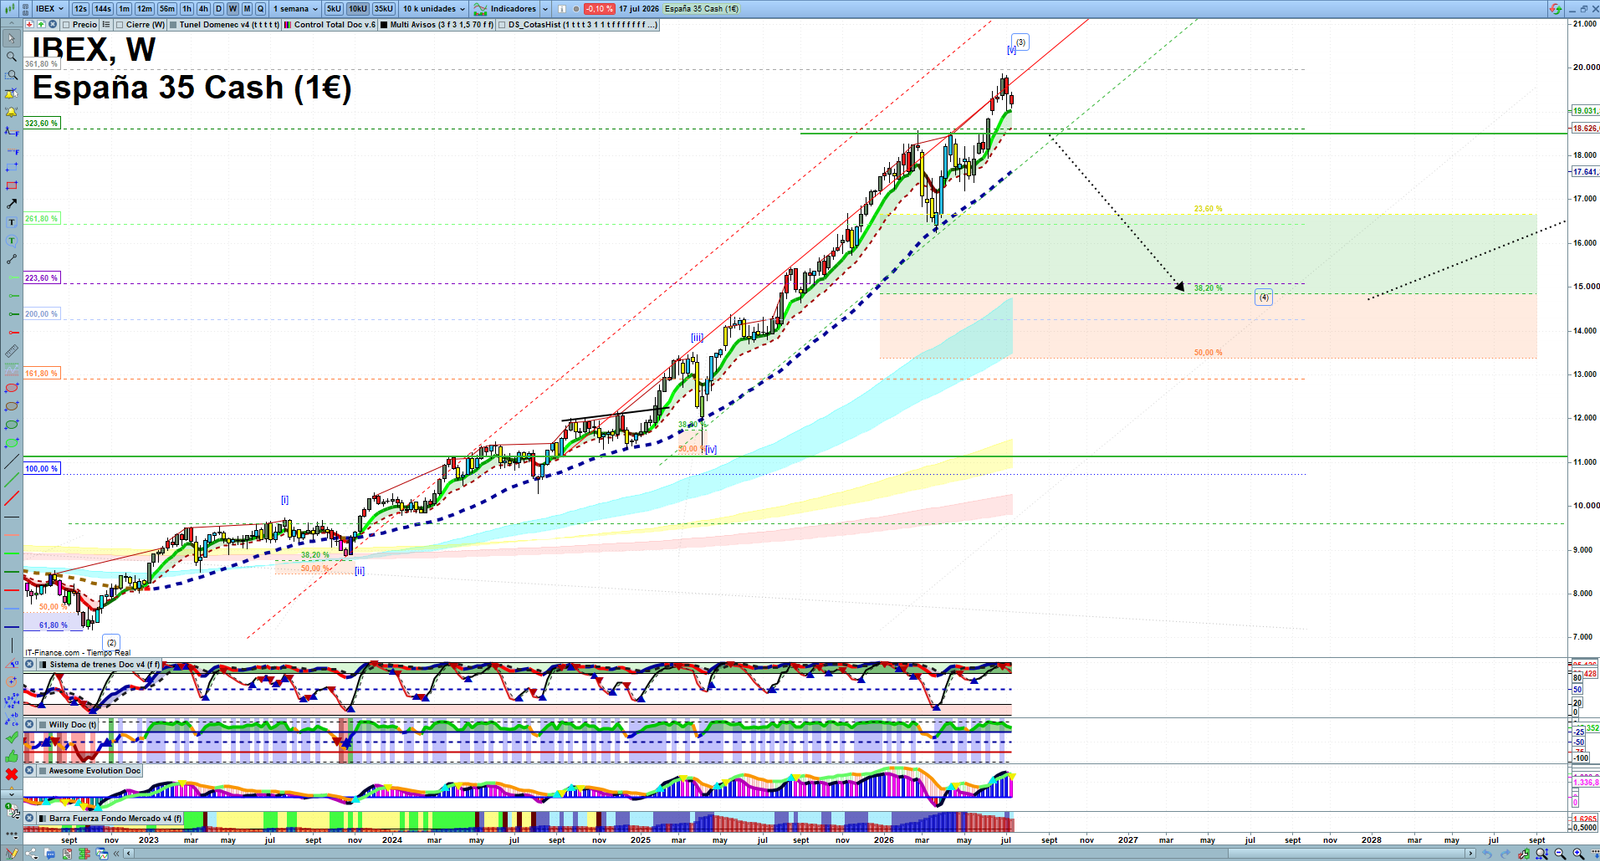Select the red rectangle drawing tool
Screen dimensions: 1600x861
[11, 186]
